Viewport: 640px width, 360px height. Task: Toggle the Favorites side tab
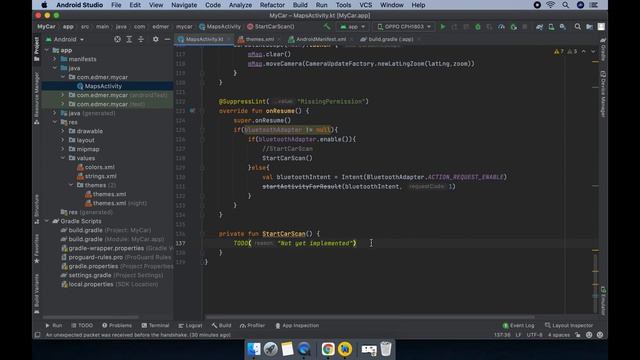tap(36, 248)
